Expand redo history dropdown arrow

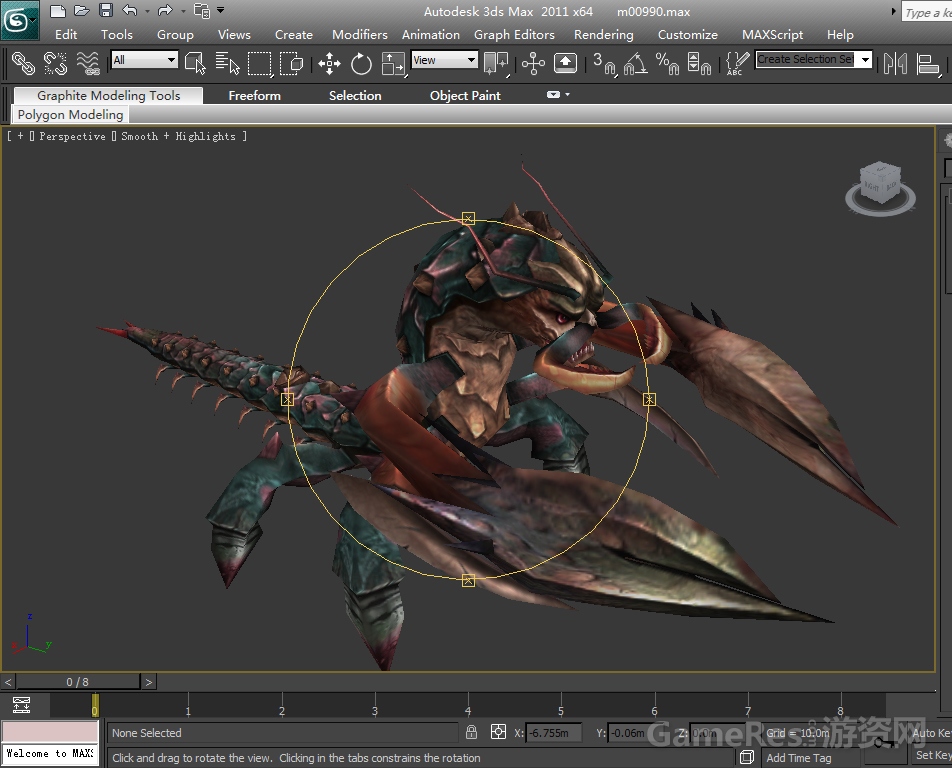tap(183, 11)
